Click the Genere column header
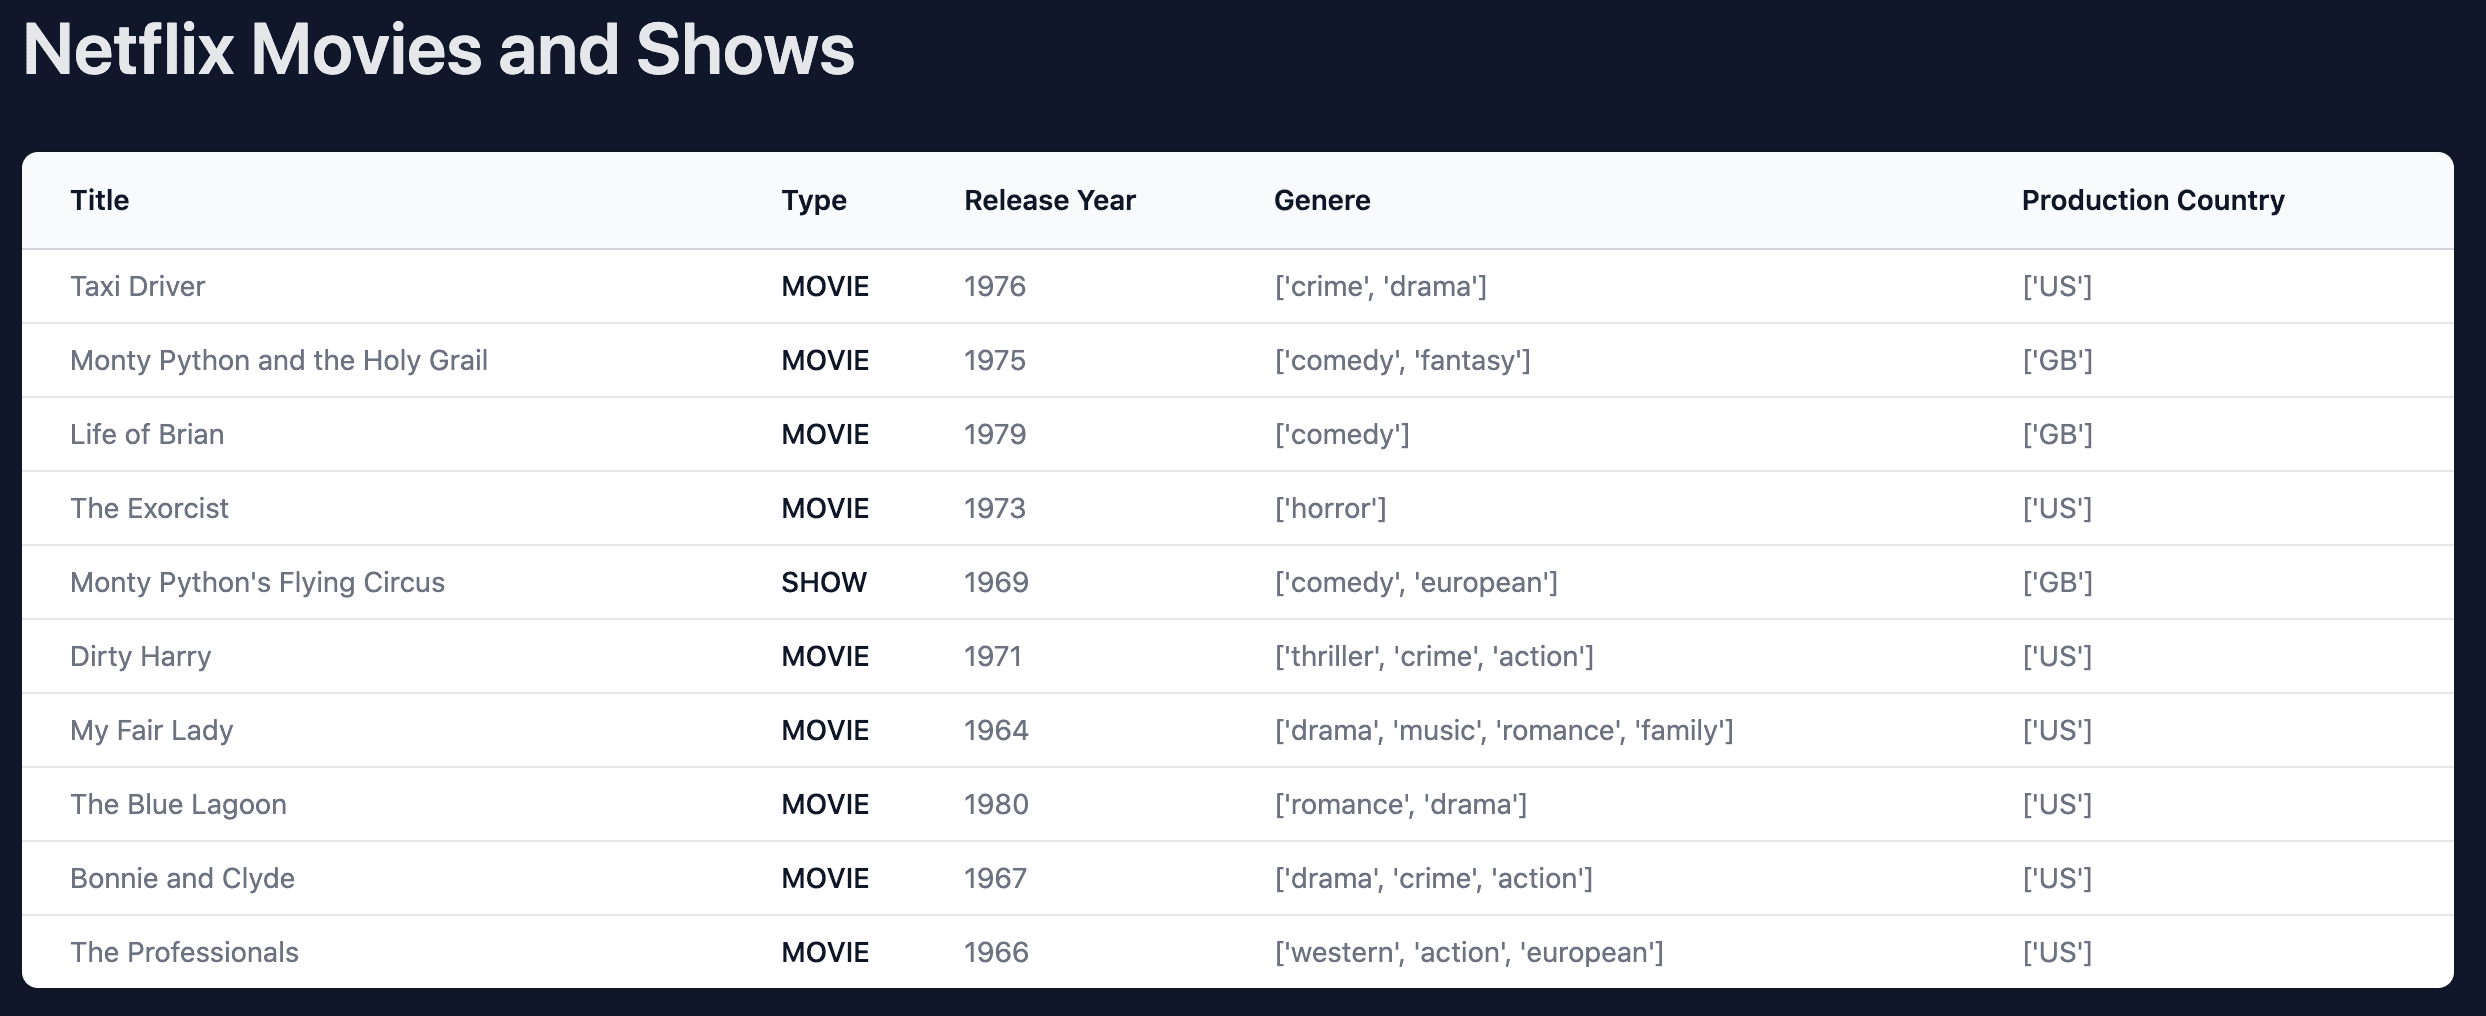 click(x=1321, y=200)
